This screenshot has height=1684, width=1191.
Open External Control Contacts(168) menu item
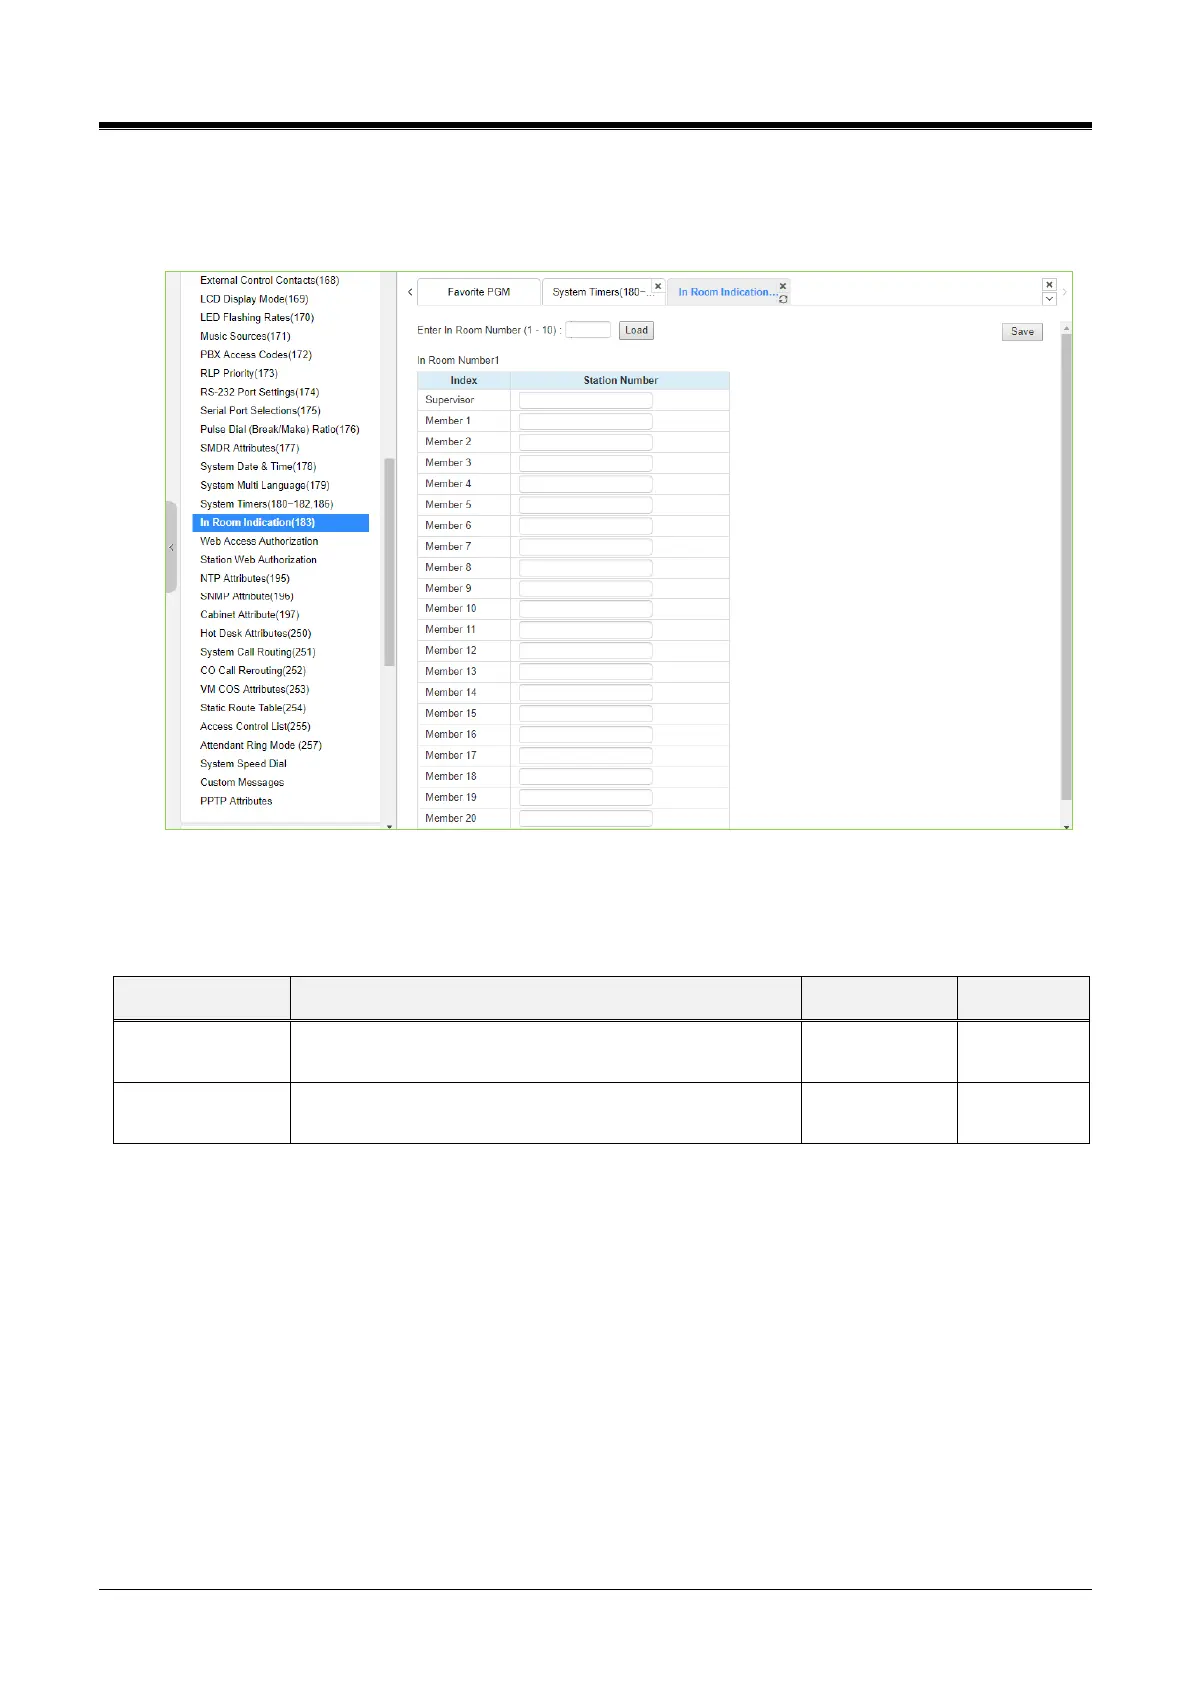point(269,280)
